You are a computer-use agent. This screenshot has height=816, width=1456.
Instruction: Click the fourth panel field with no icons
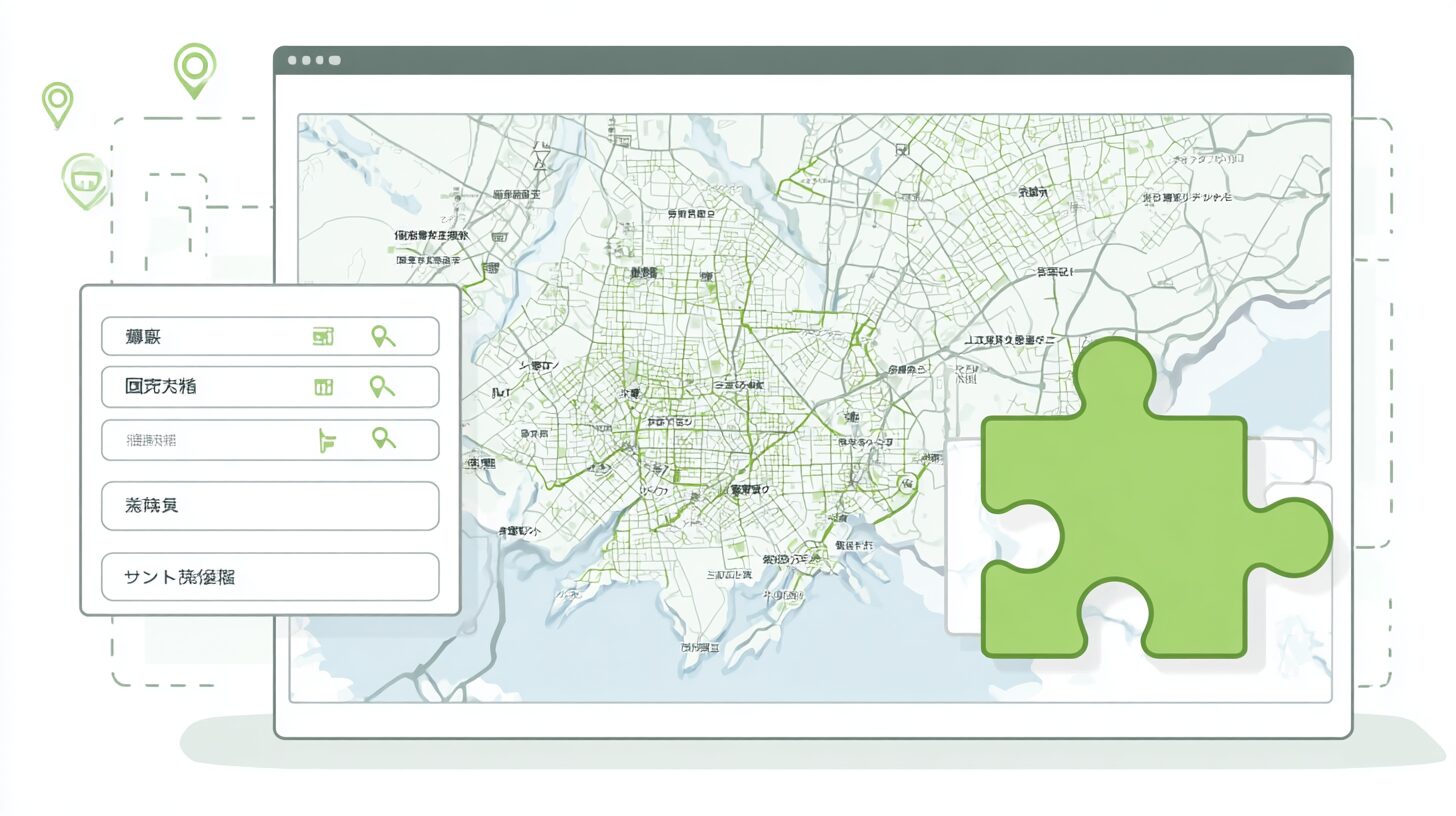tap(270, 506)
